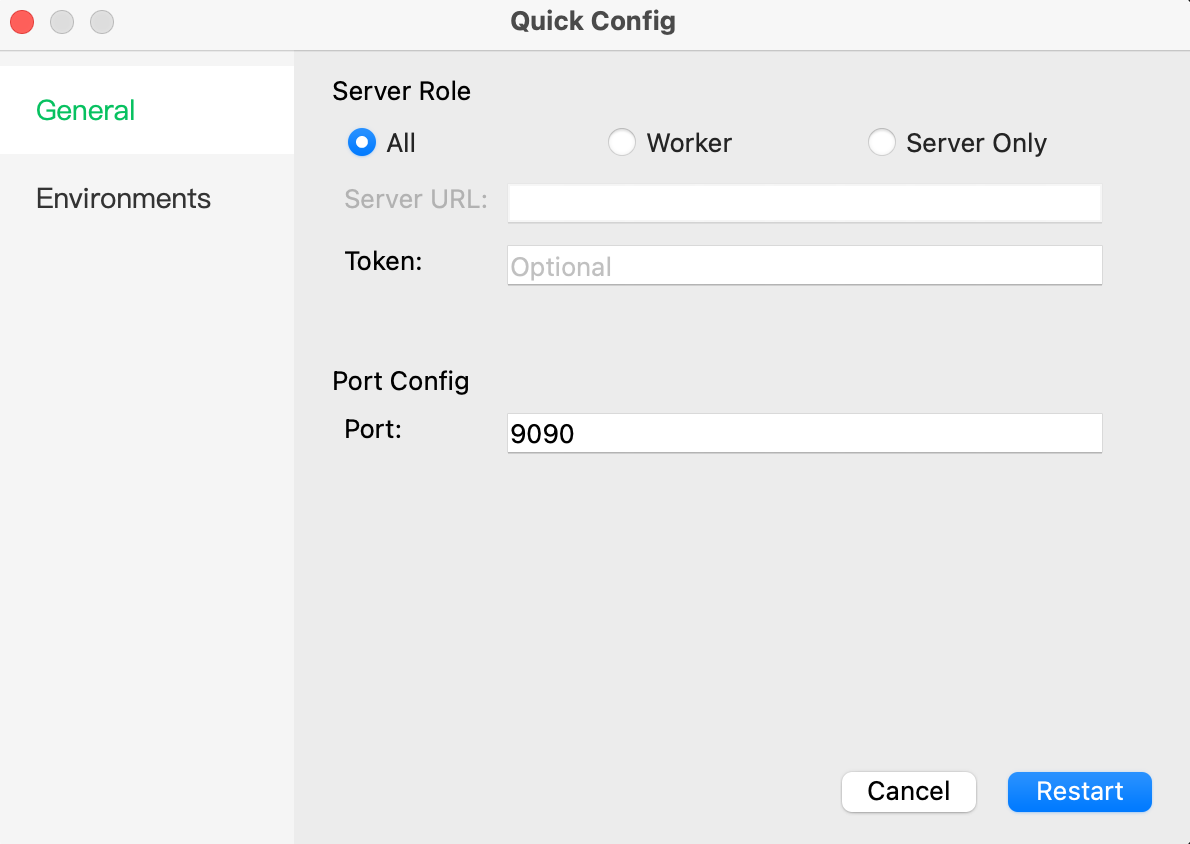The height and width of the screenshot is (844, 1190).
Task: Click the All label text
Action: [x=401, y=143]
